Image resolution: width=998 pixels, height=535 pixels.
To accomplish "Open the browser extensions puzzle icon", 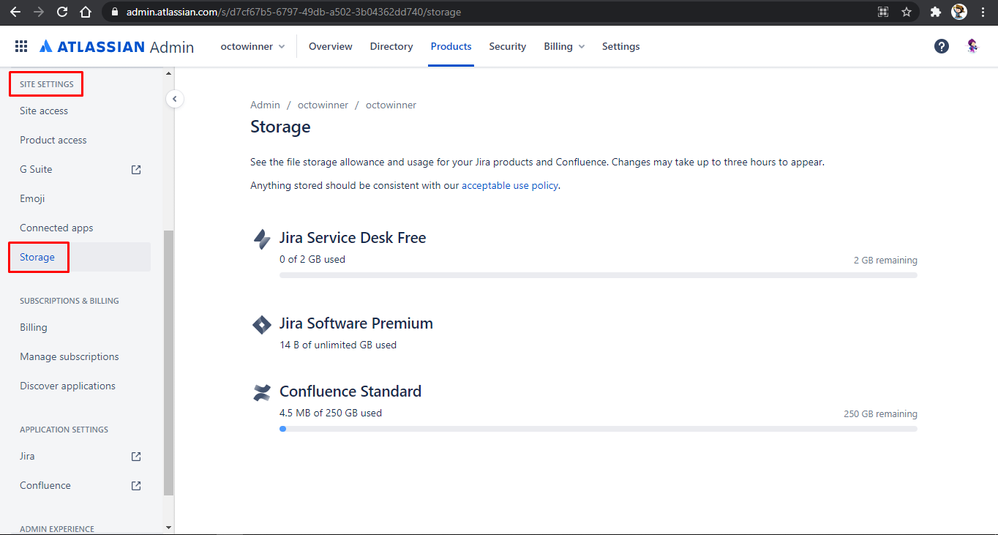I will coord(935,12).
